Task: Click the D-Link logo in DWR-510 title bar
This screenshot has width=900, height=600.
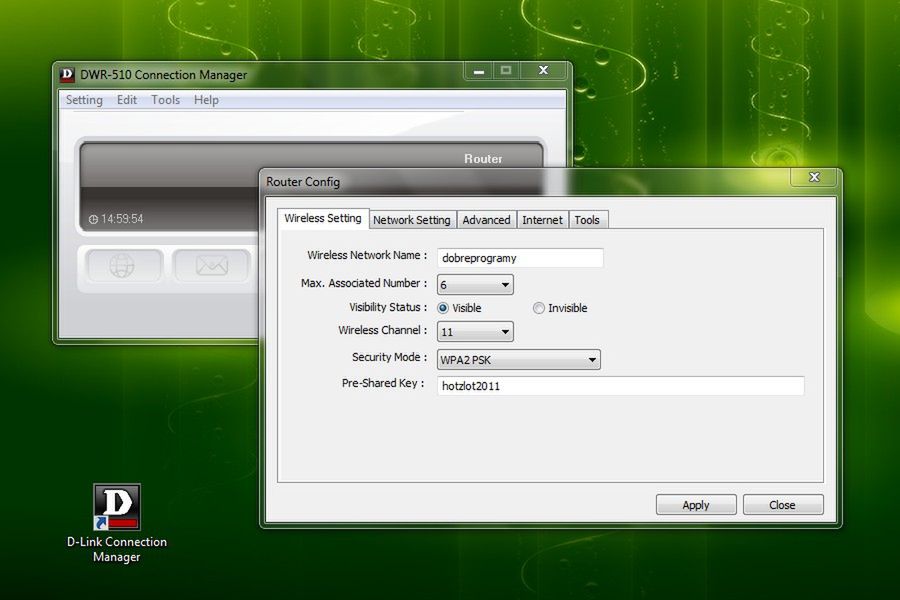Action: [x=67, y=75]
